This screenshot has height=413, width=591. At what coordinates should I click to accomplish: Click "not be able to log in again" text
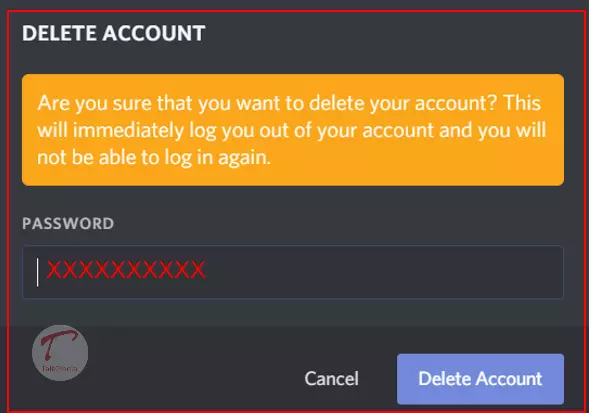[154, 158]
